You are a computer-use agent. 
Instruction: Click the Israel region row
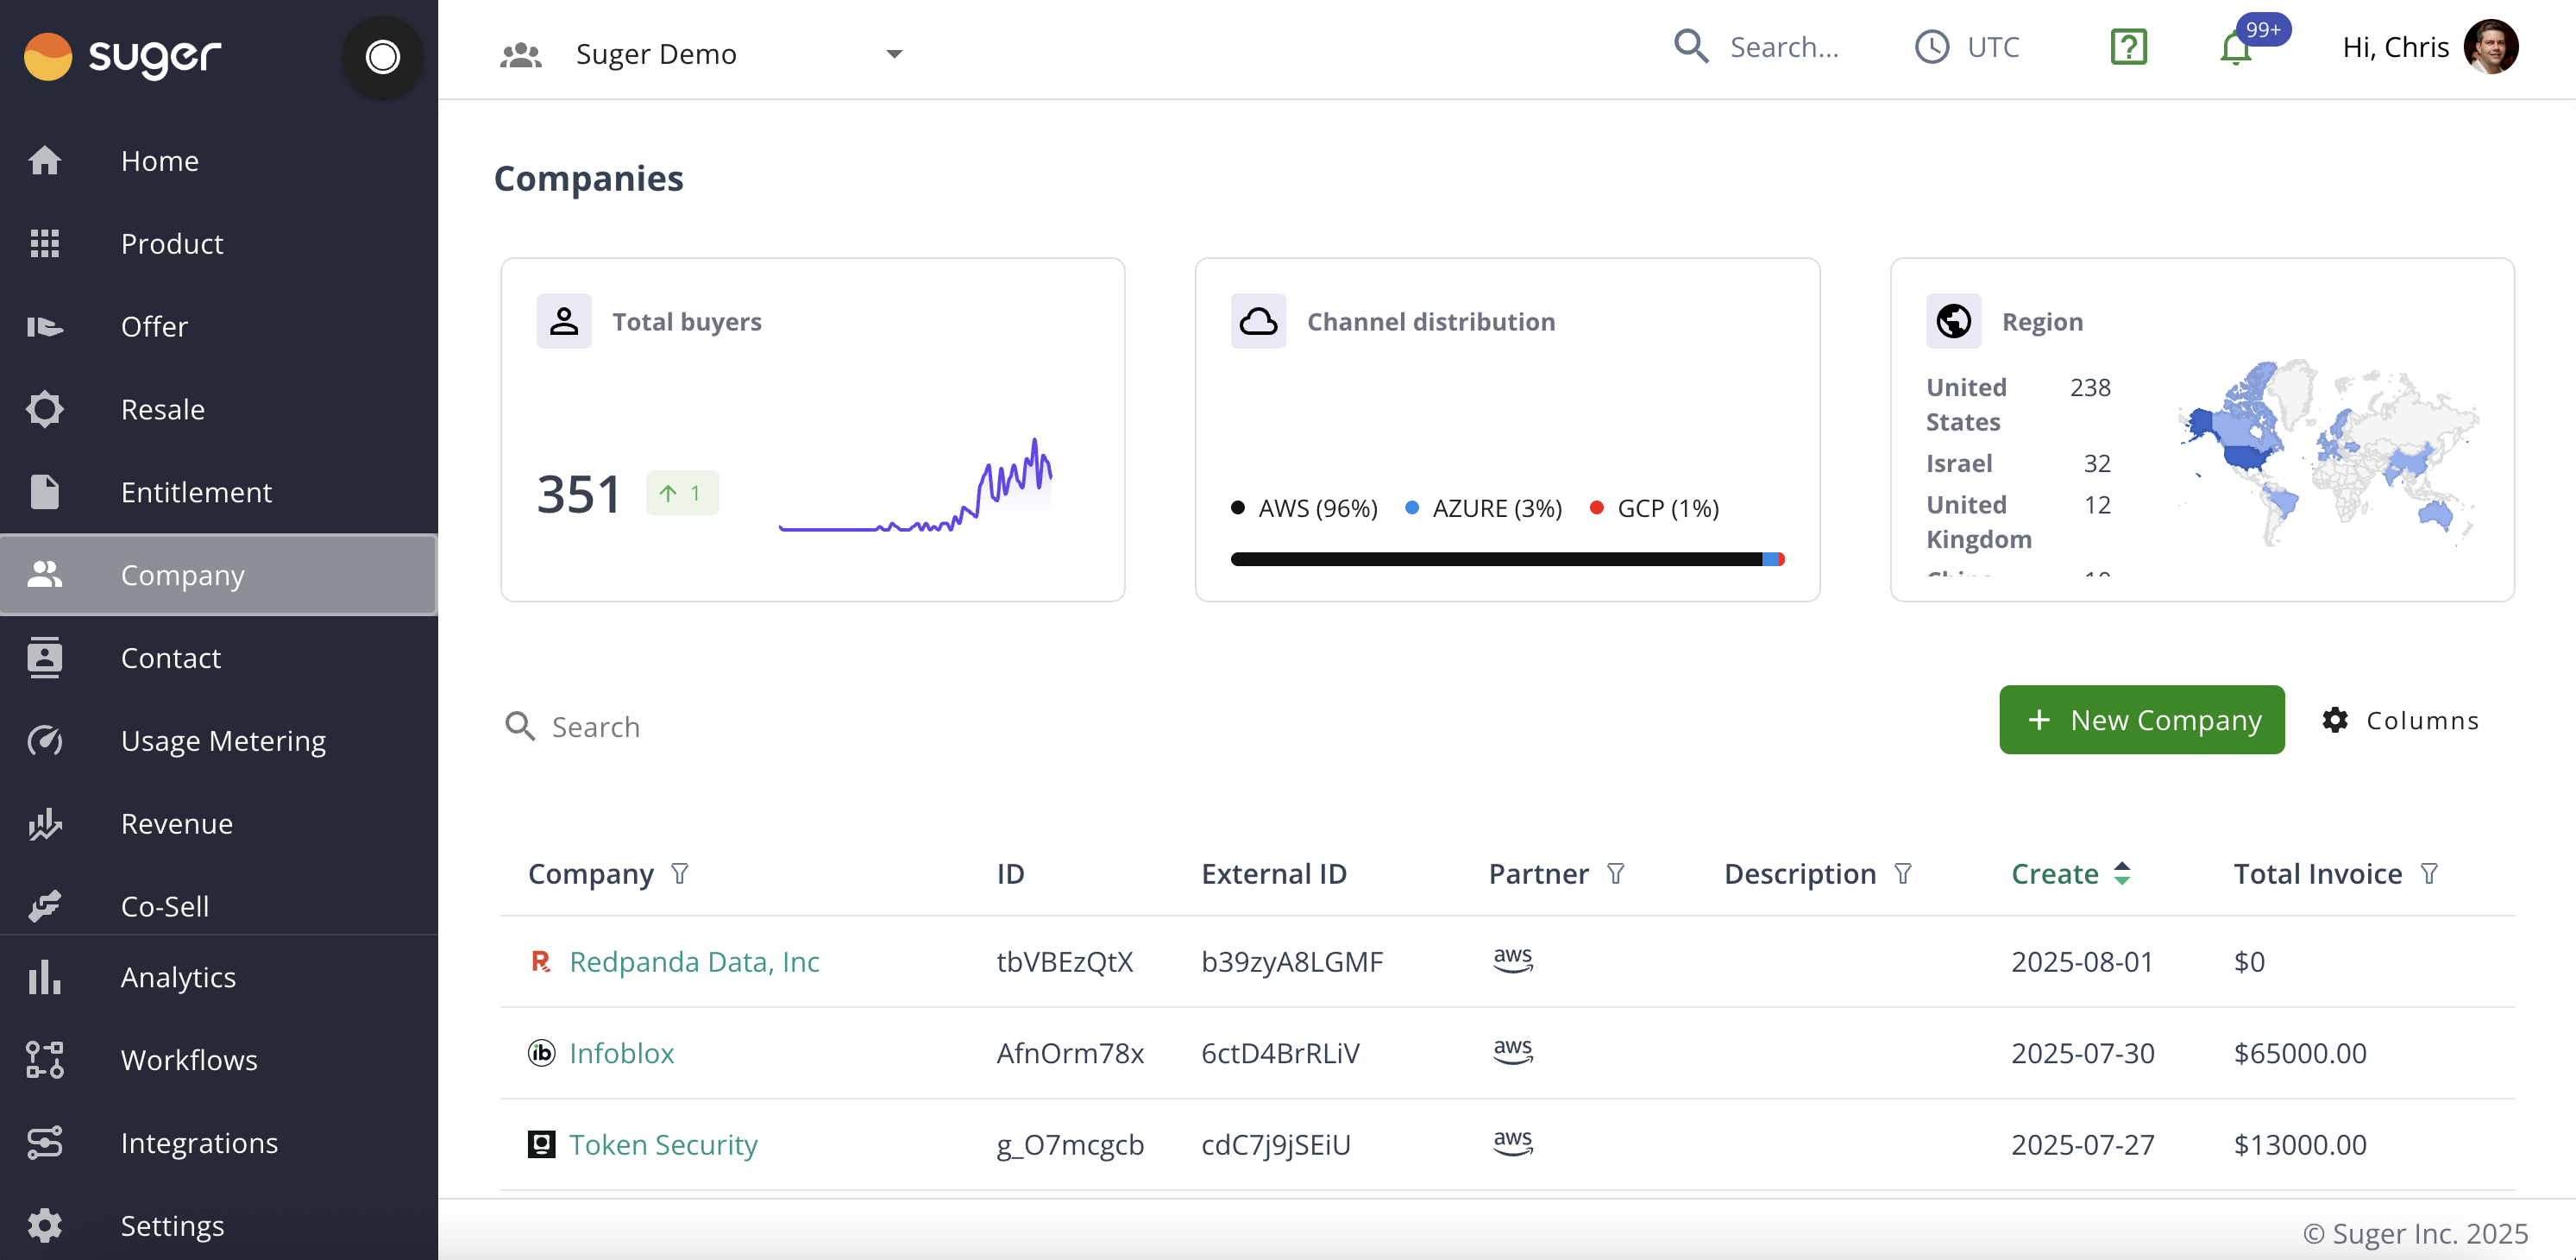2018,463
